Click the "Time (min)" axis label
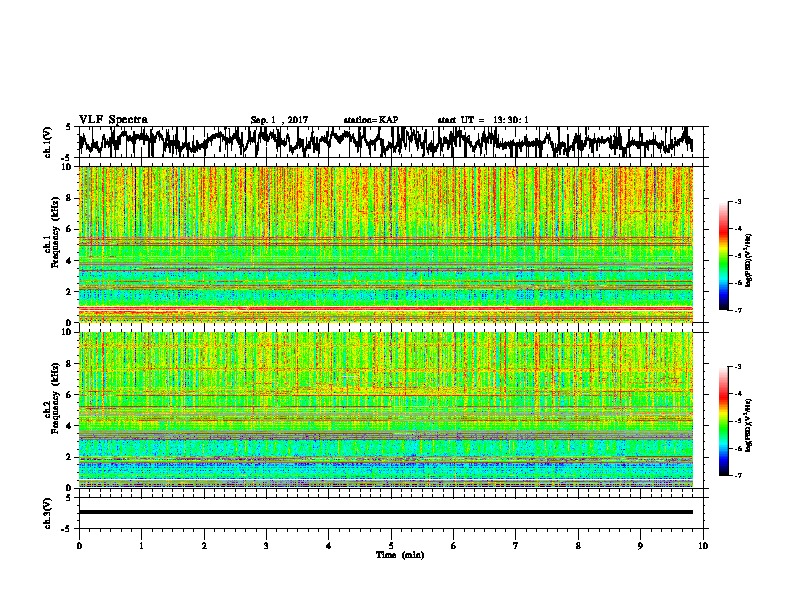 (400, 555)
